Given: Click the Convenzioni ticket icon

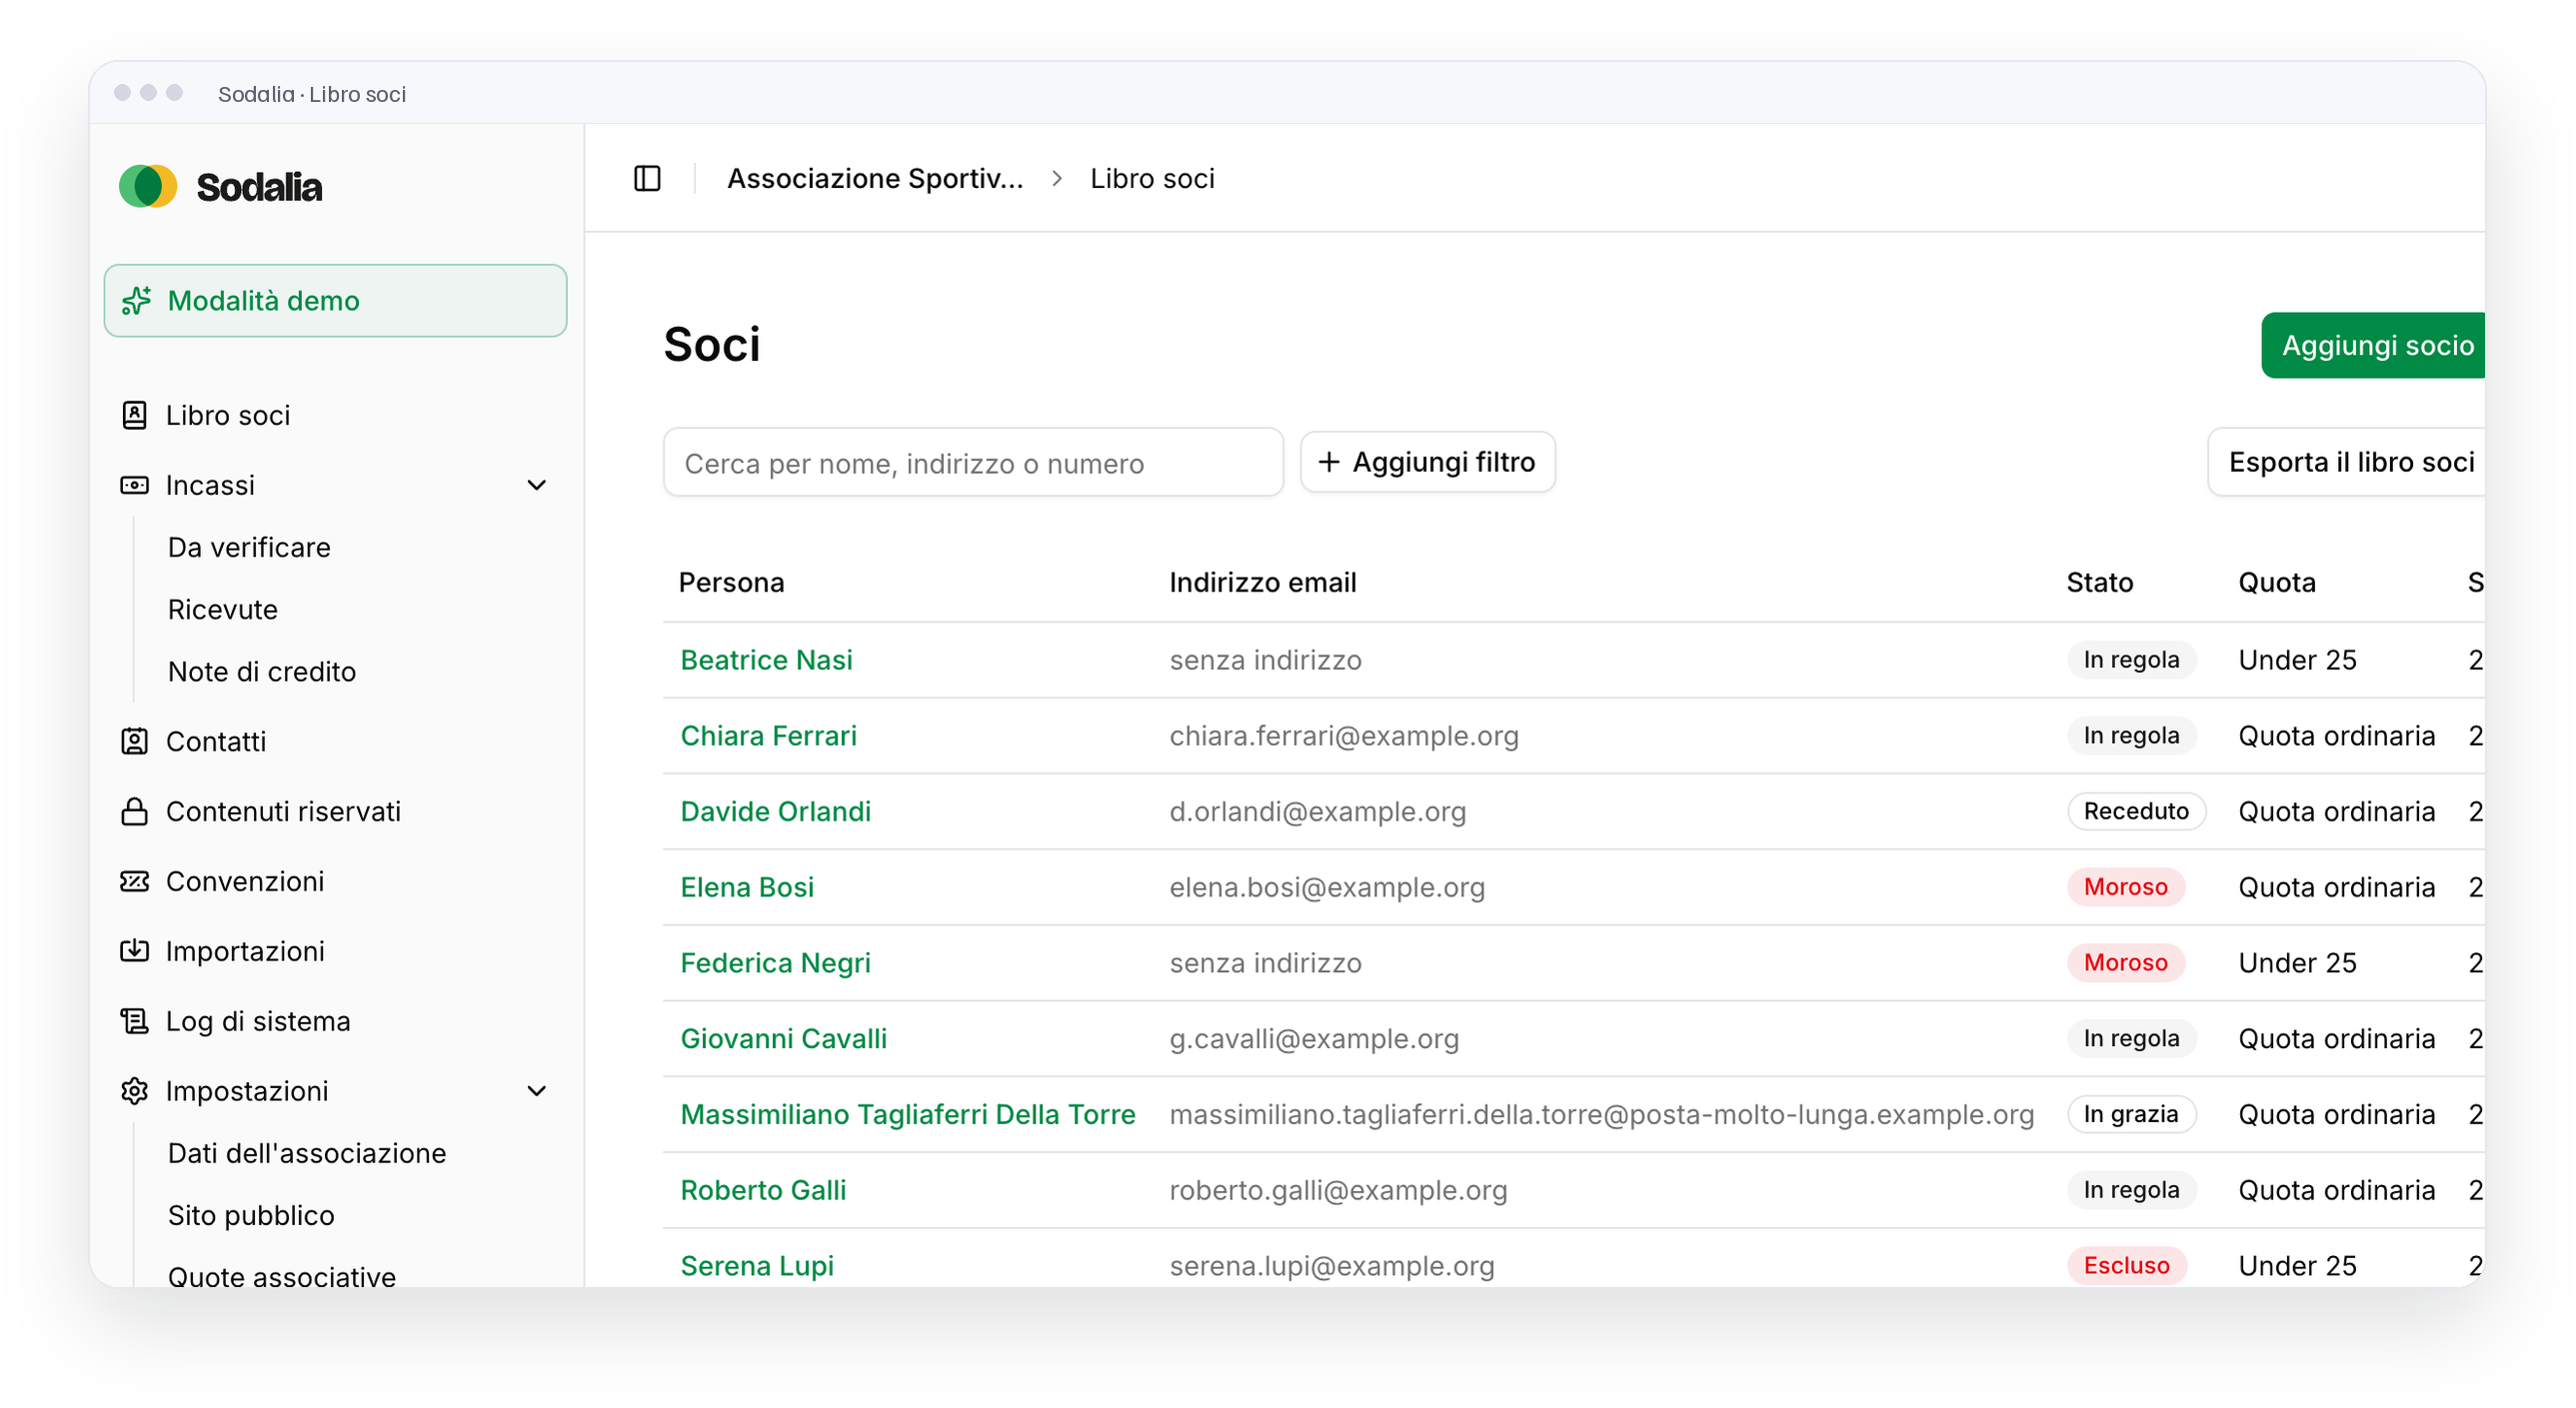Looking at the screenshot, I should click(x=134, y=881).
